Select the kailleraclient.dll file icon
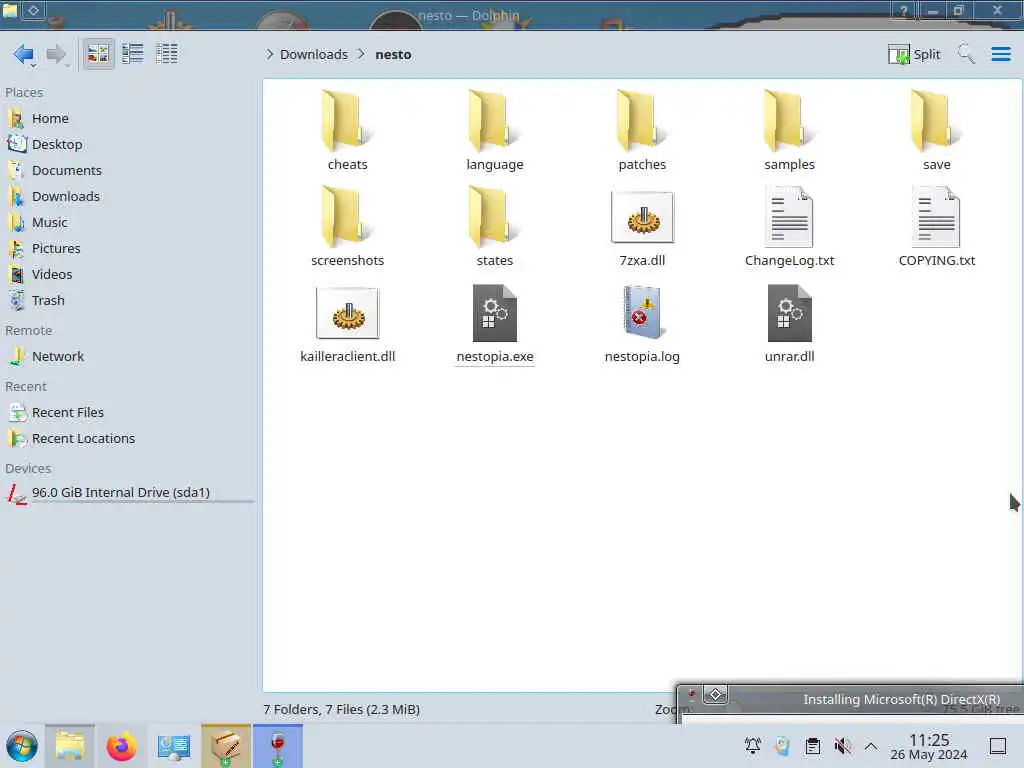 point(347,313)
